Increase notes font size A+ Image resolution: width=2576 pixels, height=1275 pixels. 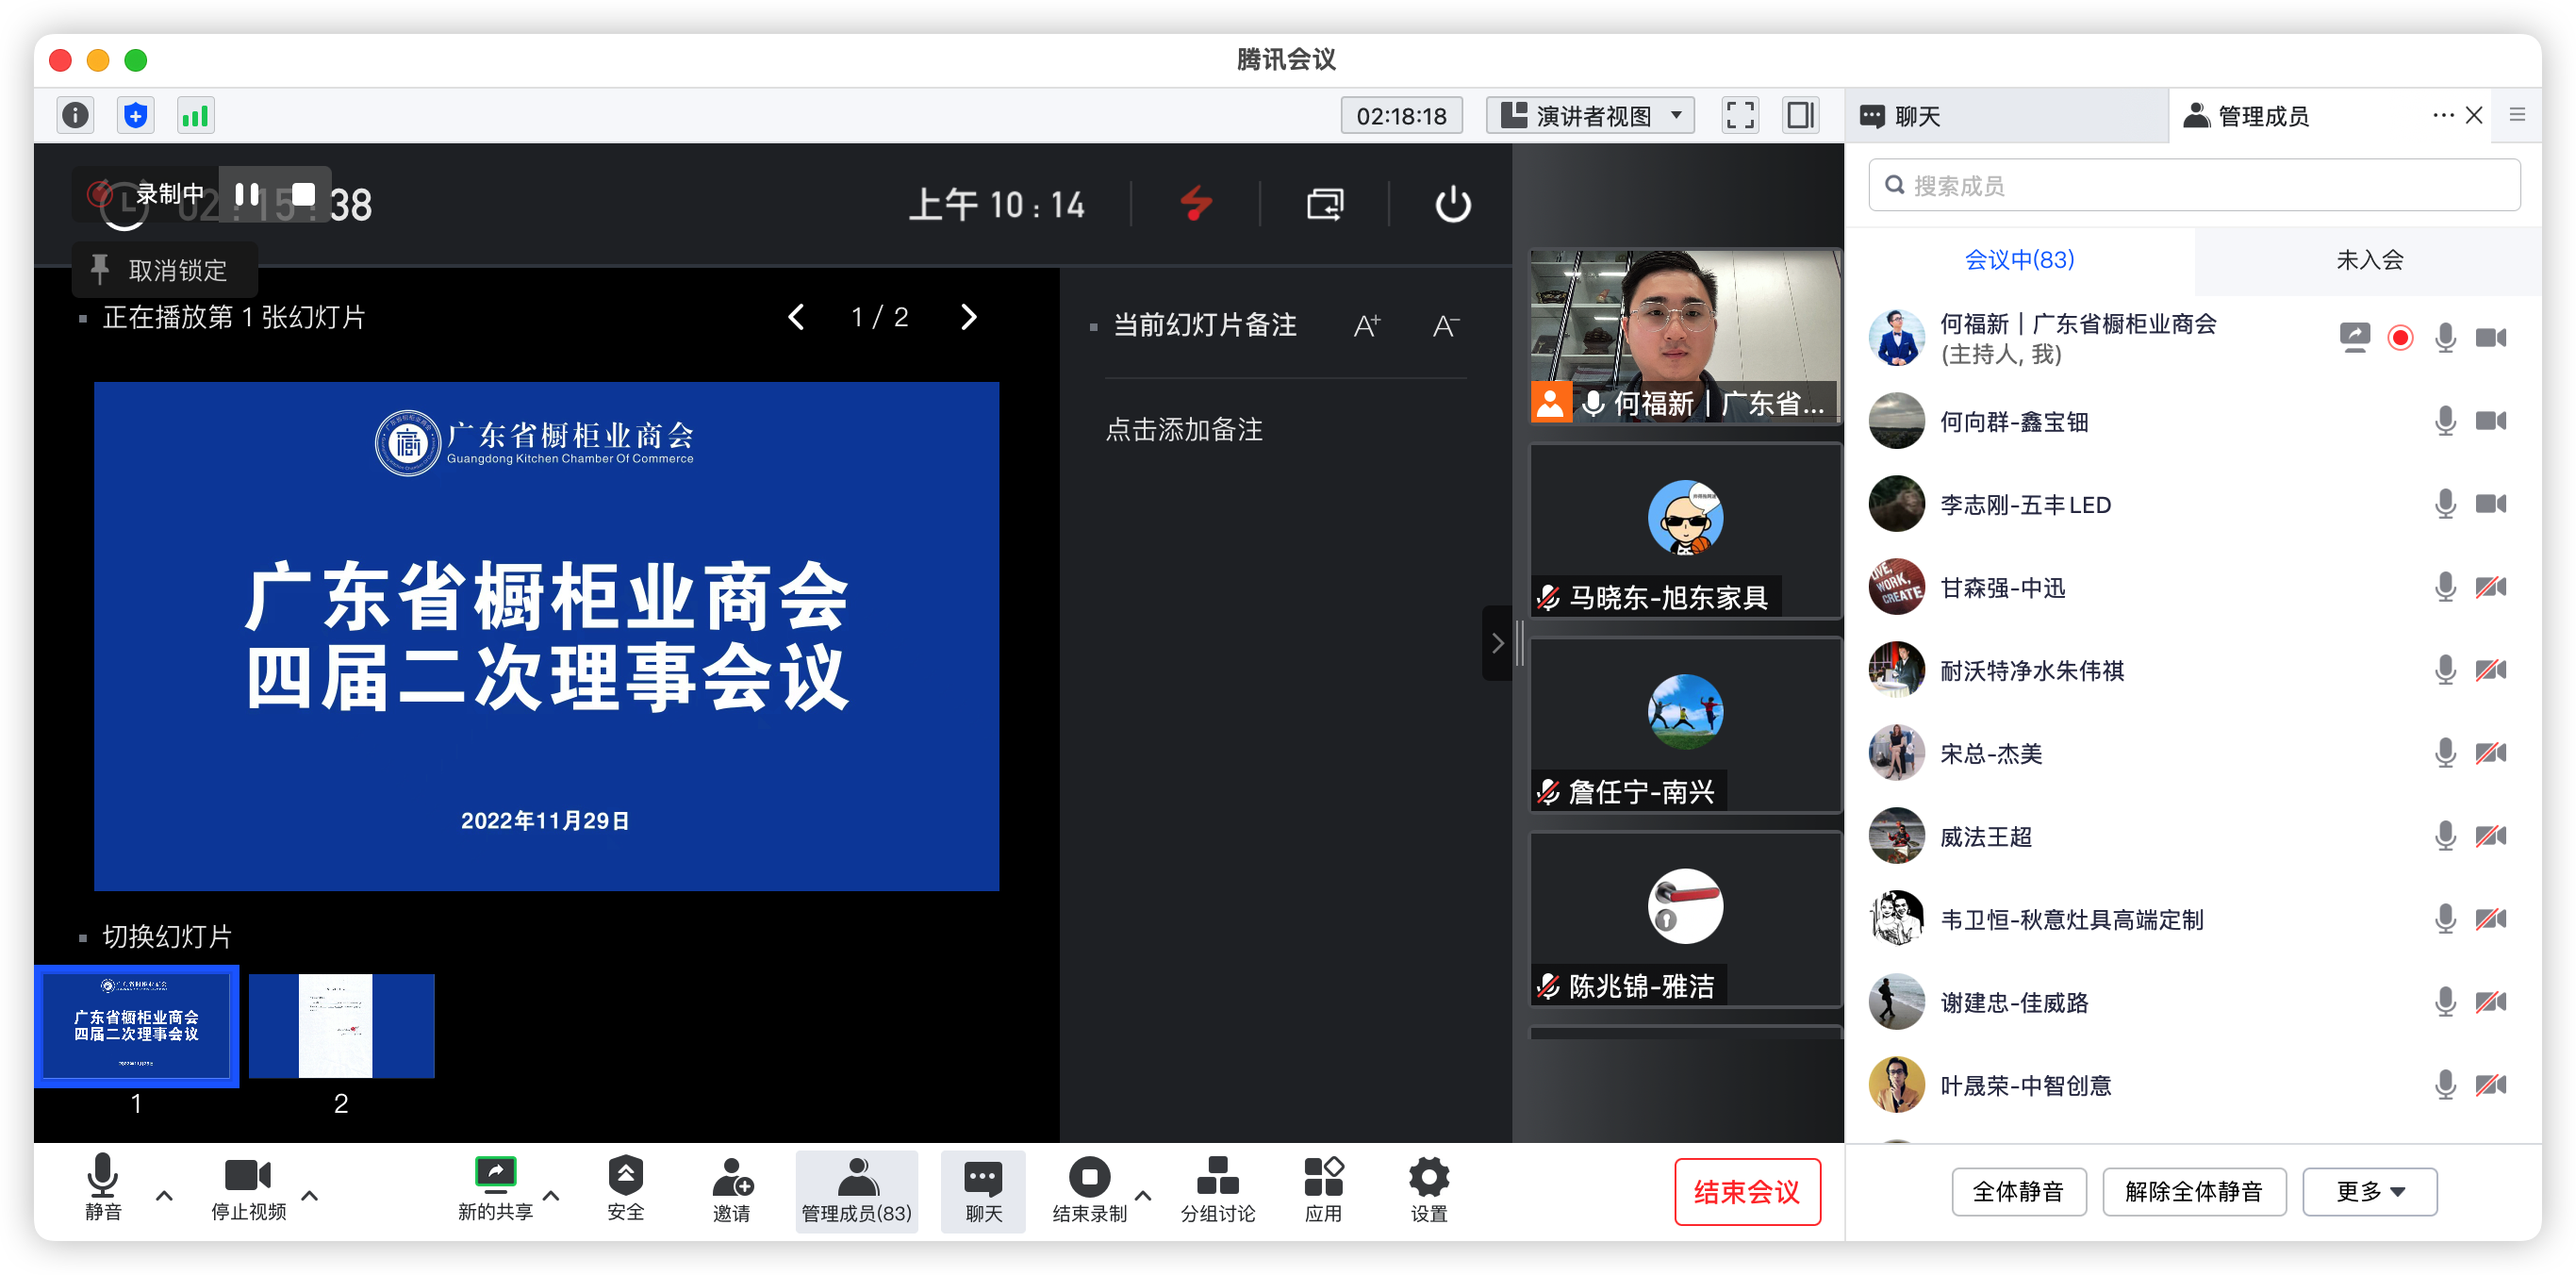pos(1366,325)
